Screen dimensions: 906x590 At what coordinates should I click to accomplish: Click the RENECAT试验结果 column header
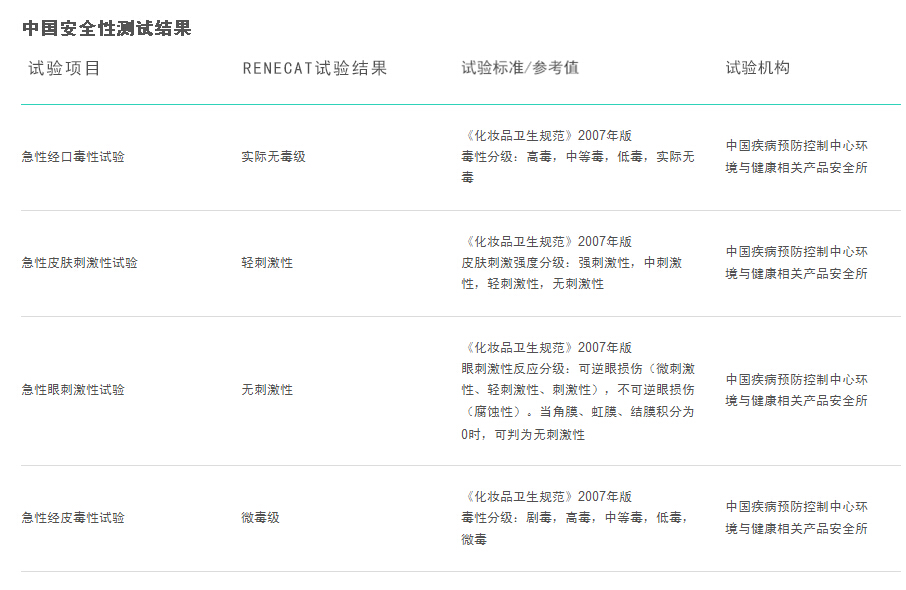tap(314, 68)
